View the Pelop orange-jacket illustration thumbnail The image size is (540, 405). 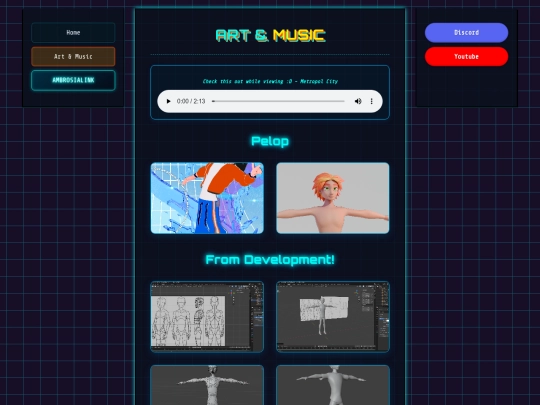207,198
